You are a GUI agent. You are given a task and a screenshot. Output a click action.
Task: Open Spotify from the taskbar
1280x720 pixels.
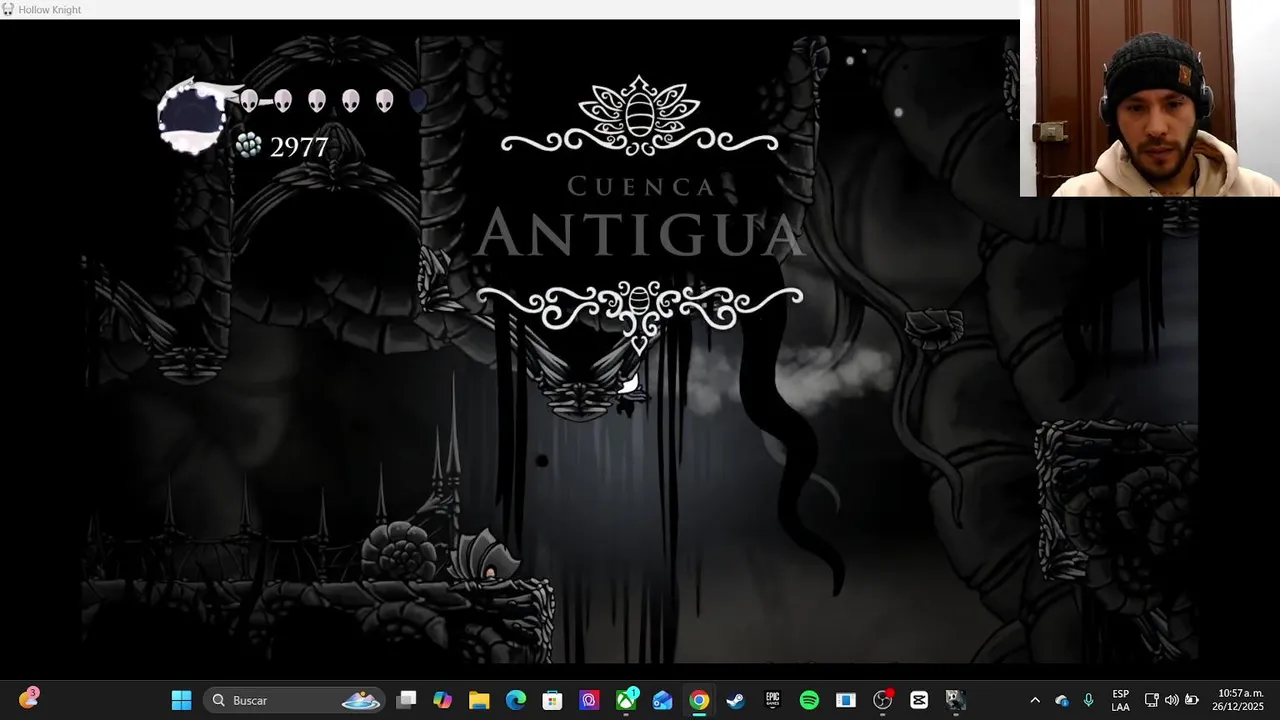pos(809,700)
